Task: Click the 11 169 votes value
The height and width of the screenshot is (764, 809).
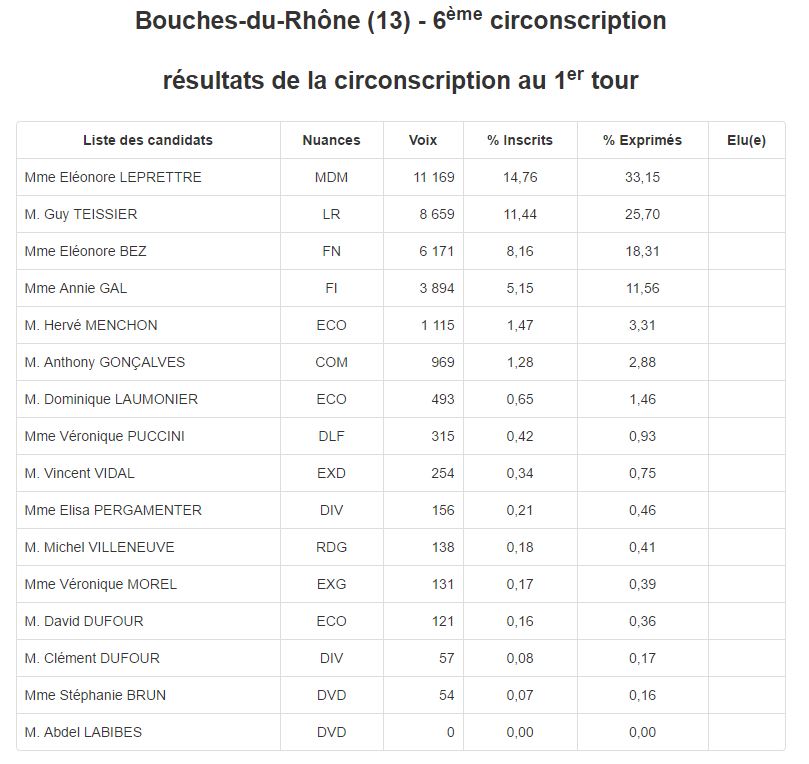Action: 433,177
